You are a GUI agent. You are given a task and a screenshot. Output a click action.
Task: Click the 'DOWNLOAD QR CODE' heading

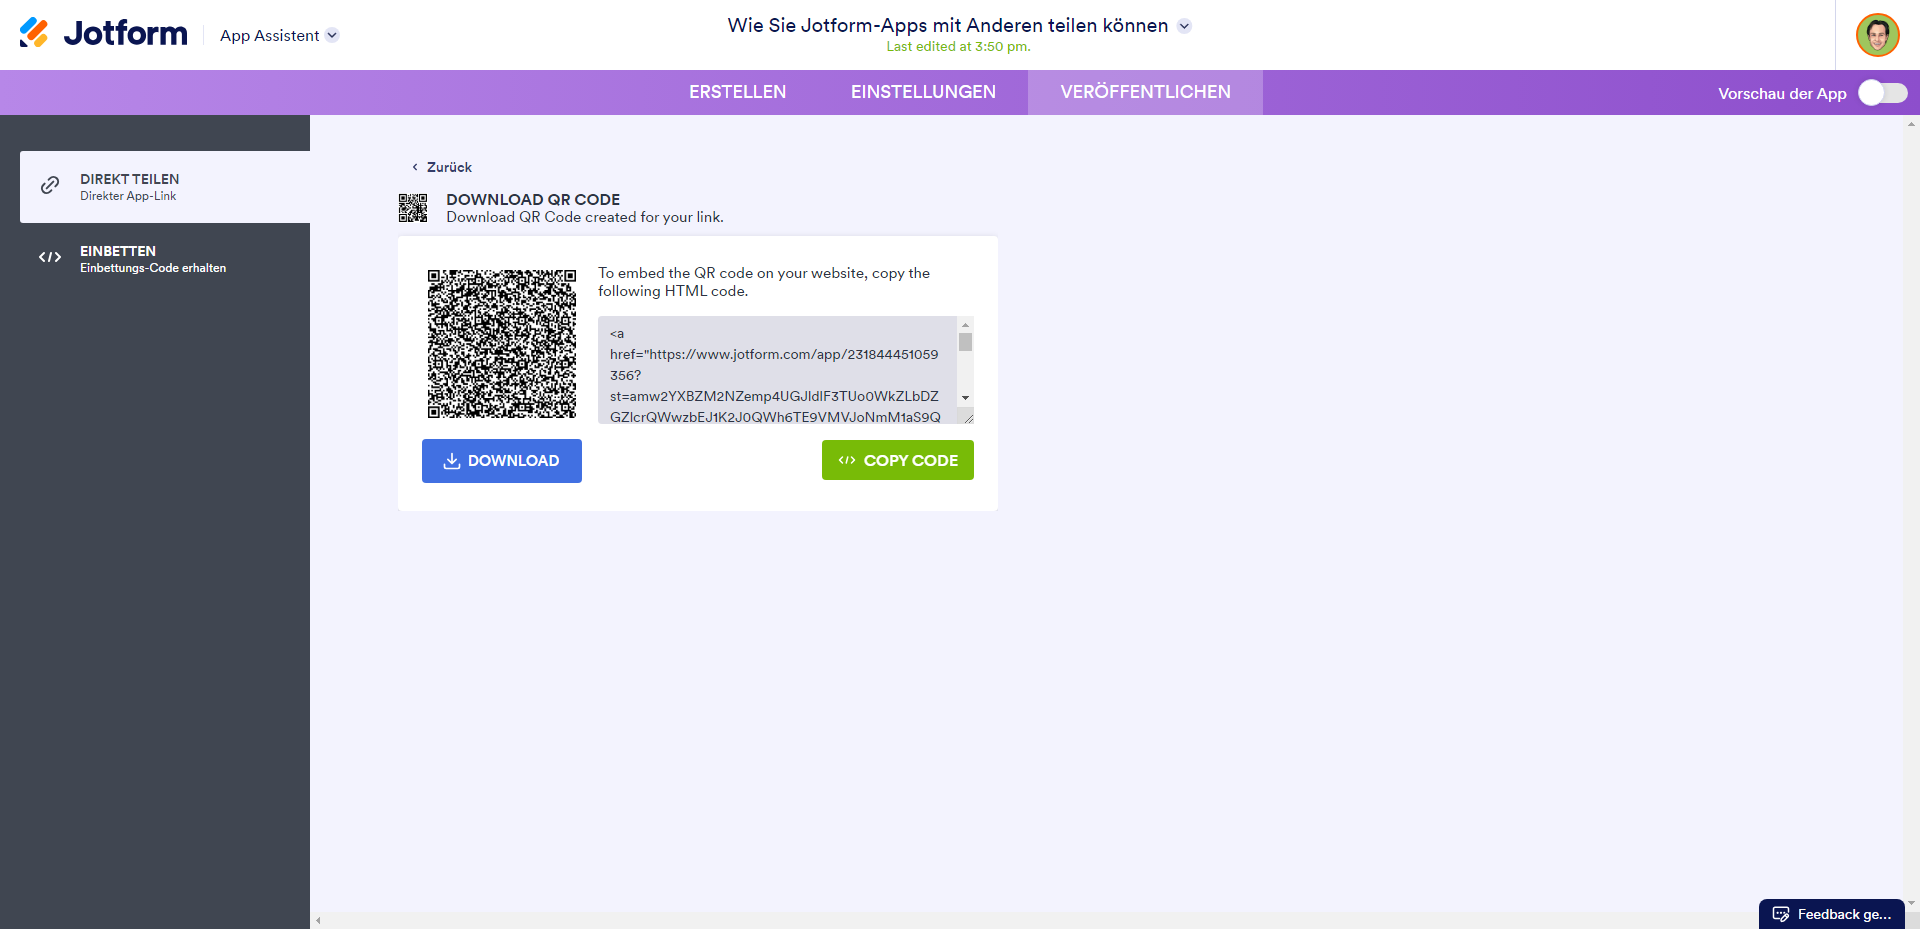click(x=533, y=200)
